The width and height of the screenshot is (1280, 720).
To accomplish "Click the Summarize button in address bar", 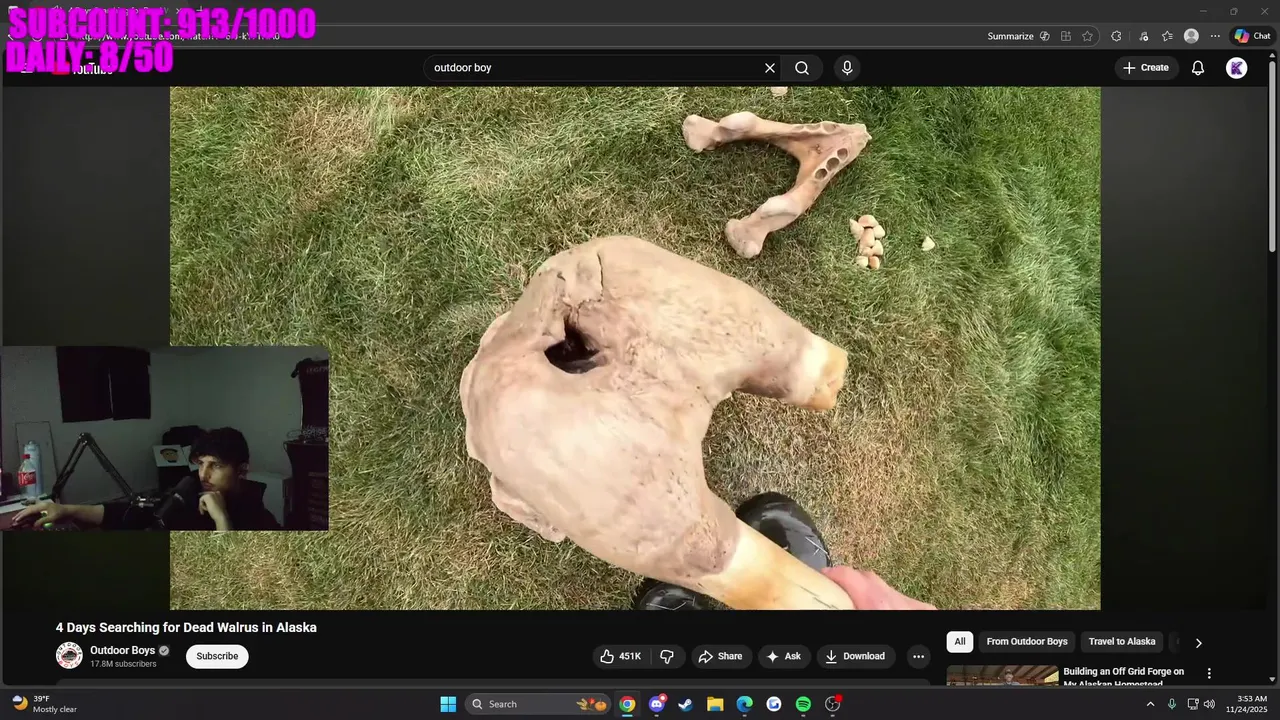I will coord(1010,36).
